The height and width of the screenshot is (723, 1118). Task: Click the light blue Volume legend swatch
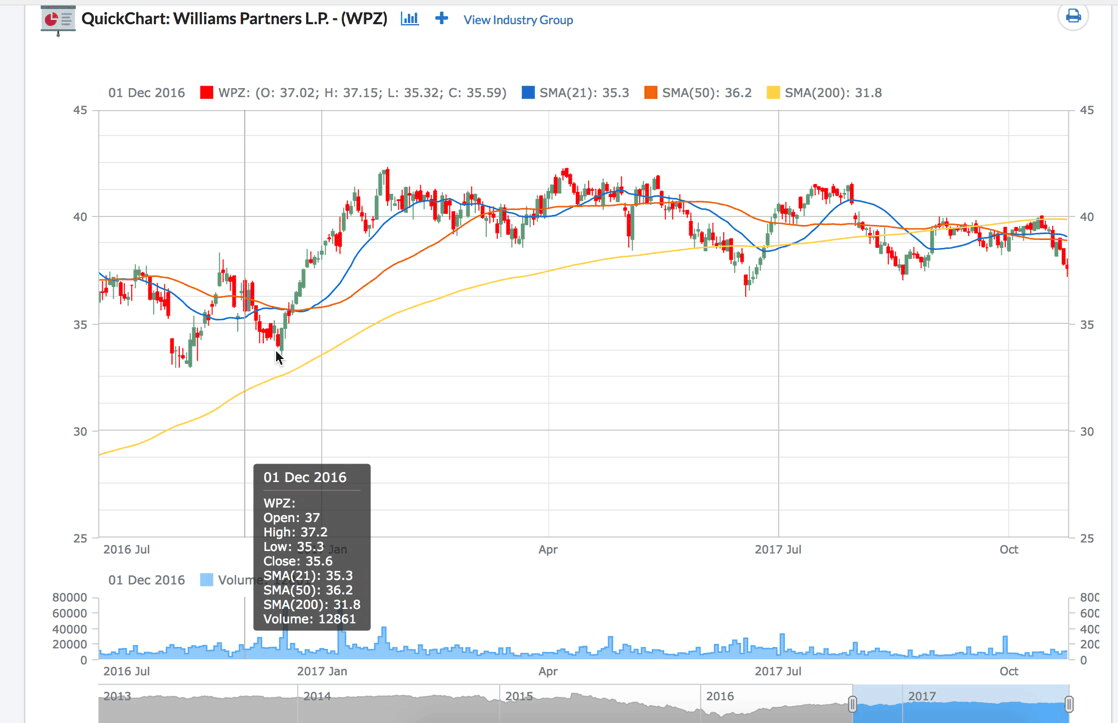[x=207, y=580]
